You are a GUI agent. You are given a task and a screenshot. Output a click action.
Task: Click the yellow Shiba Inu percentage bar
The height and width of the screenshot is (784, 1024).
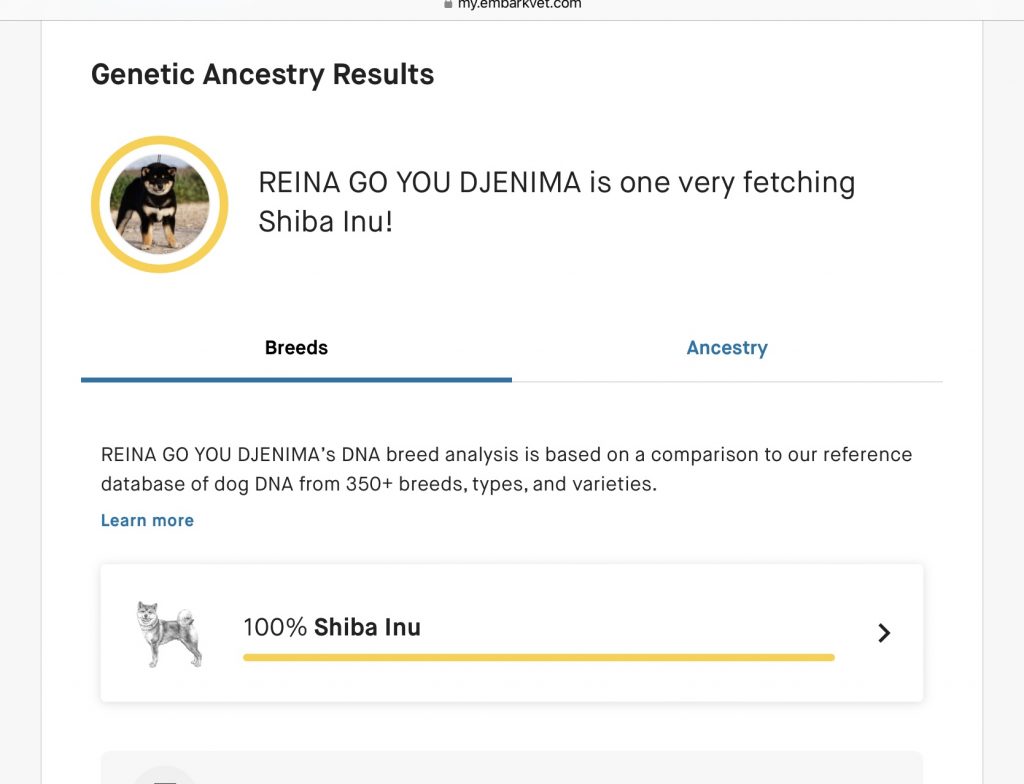tap(538, 657)
